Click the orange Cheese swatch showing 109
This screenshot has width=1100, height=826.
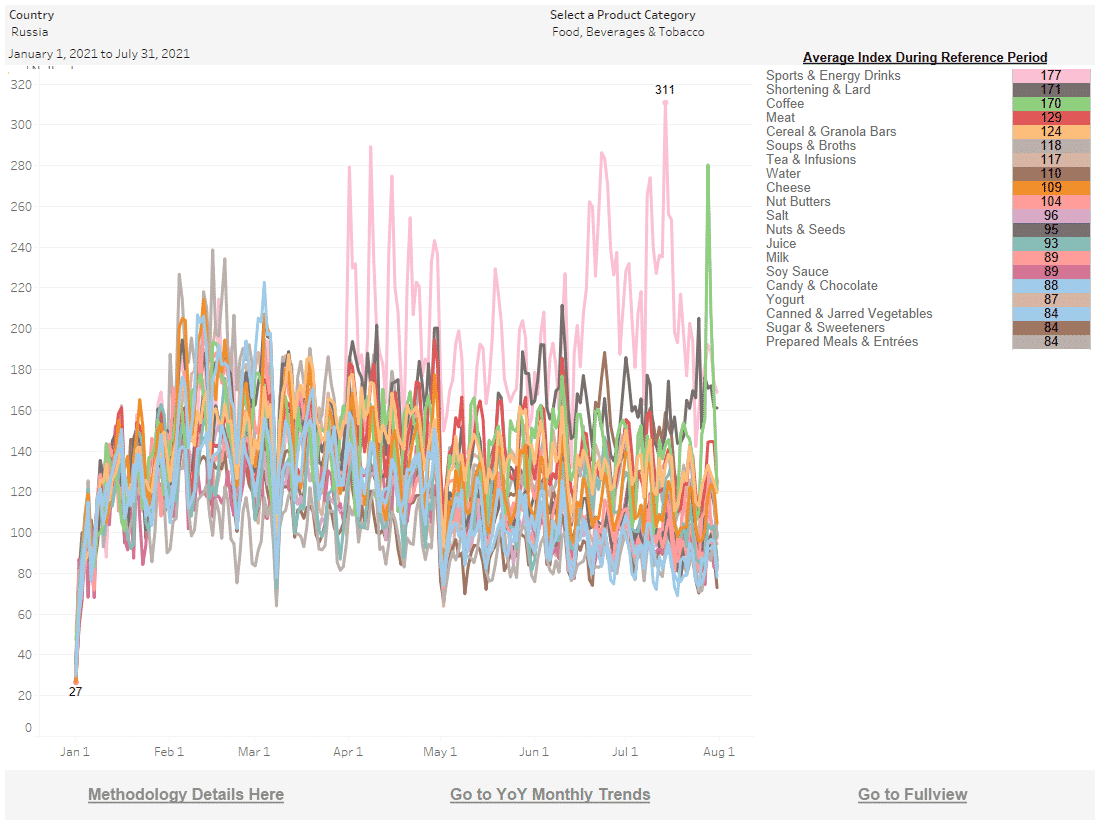pyautogui.click(x=1050, y=188)
